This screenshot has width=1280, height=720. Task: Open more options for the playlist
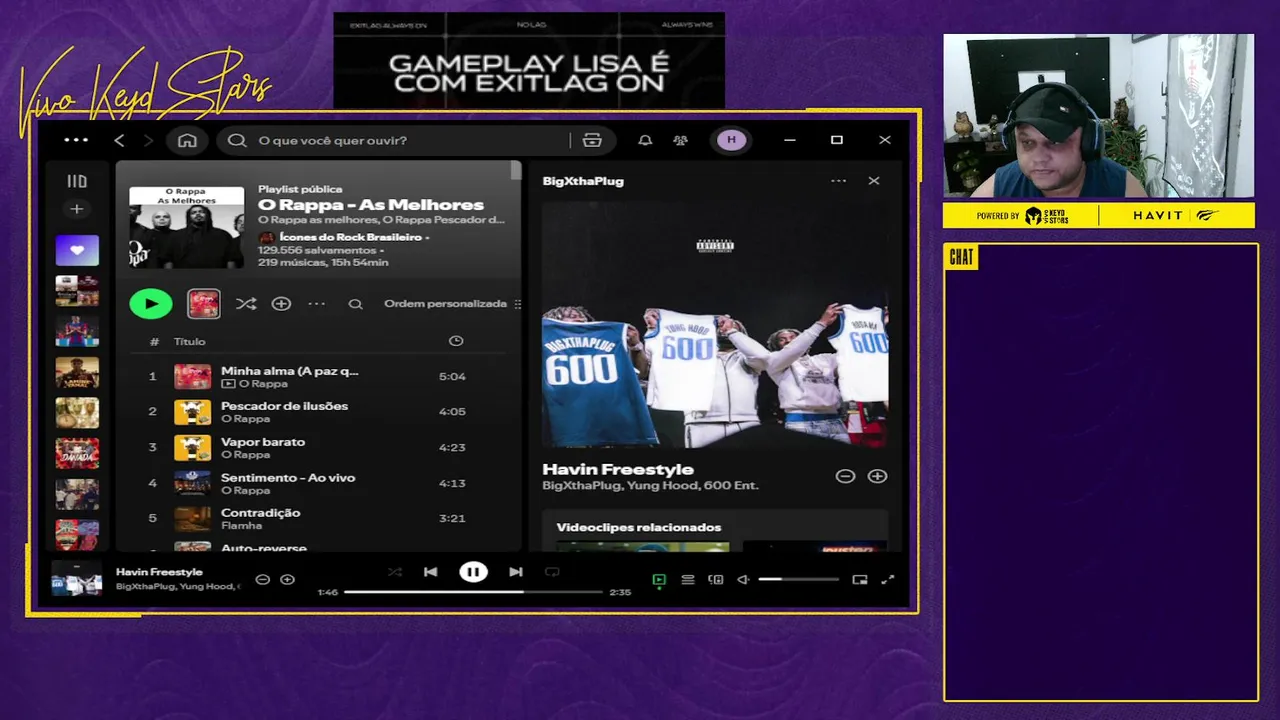point(316,304)
